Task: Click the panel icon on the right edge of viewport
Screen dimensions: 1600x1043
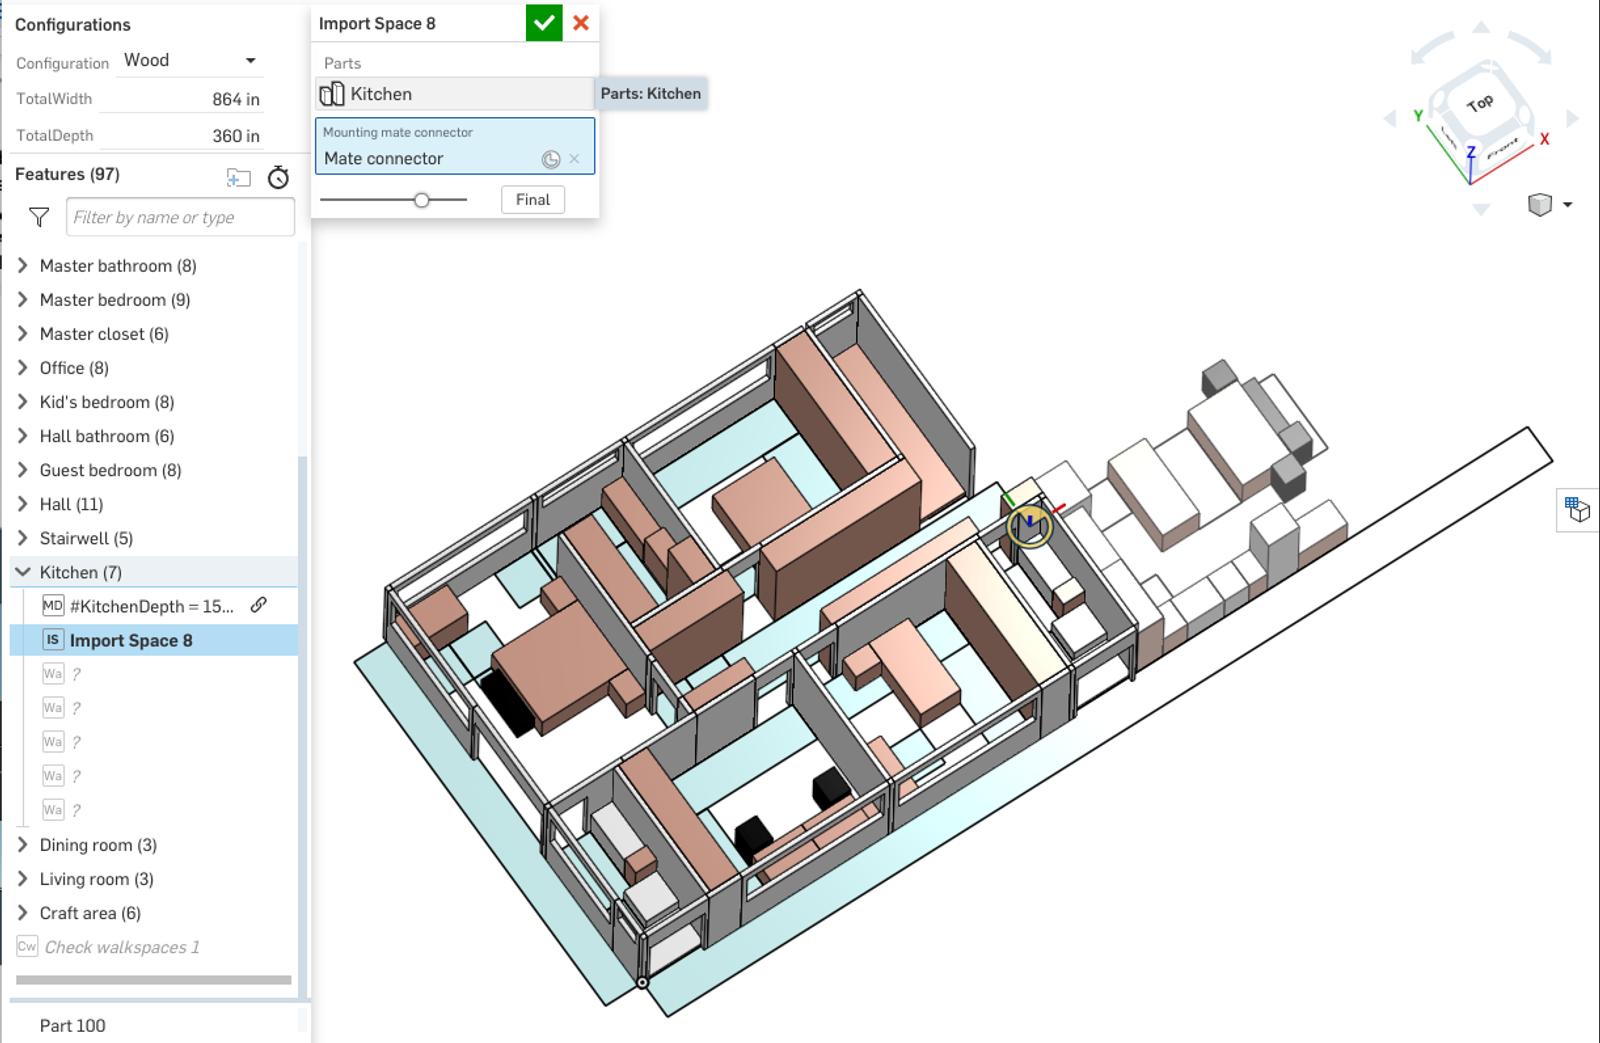Action: [x=1577, y=508]
